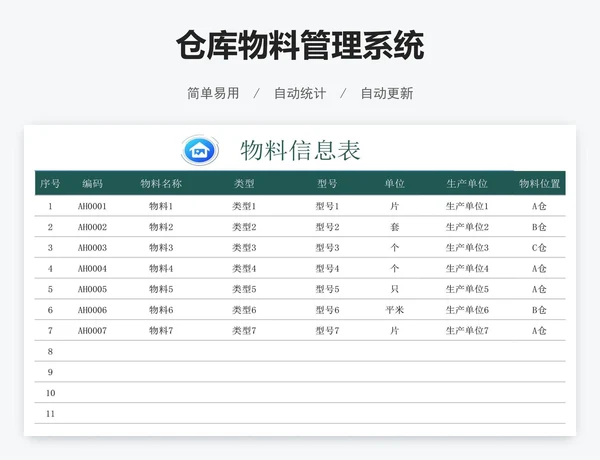Select cell AH0001
This screenshot has height=460, width=600.
coord(92,206)
